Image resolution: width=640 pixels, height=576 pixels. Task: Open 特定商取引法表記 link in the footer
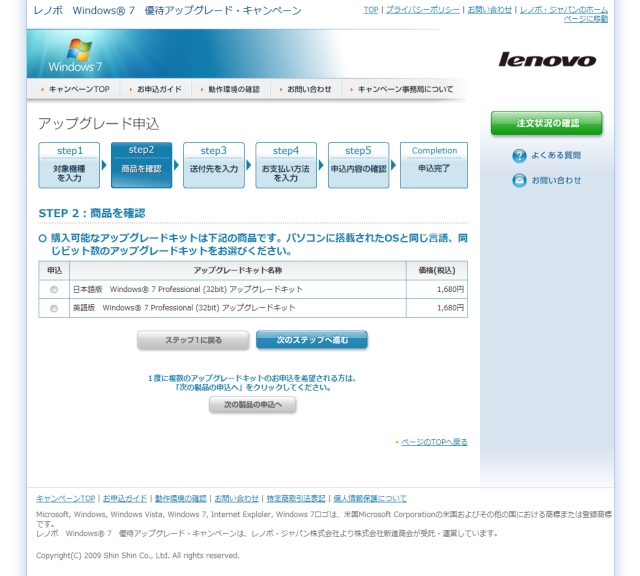296,498
